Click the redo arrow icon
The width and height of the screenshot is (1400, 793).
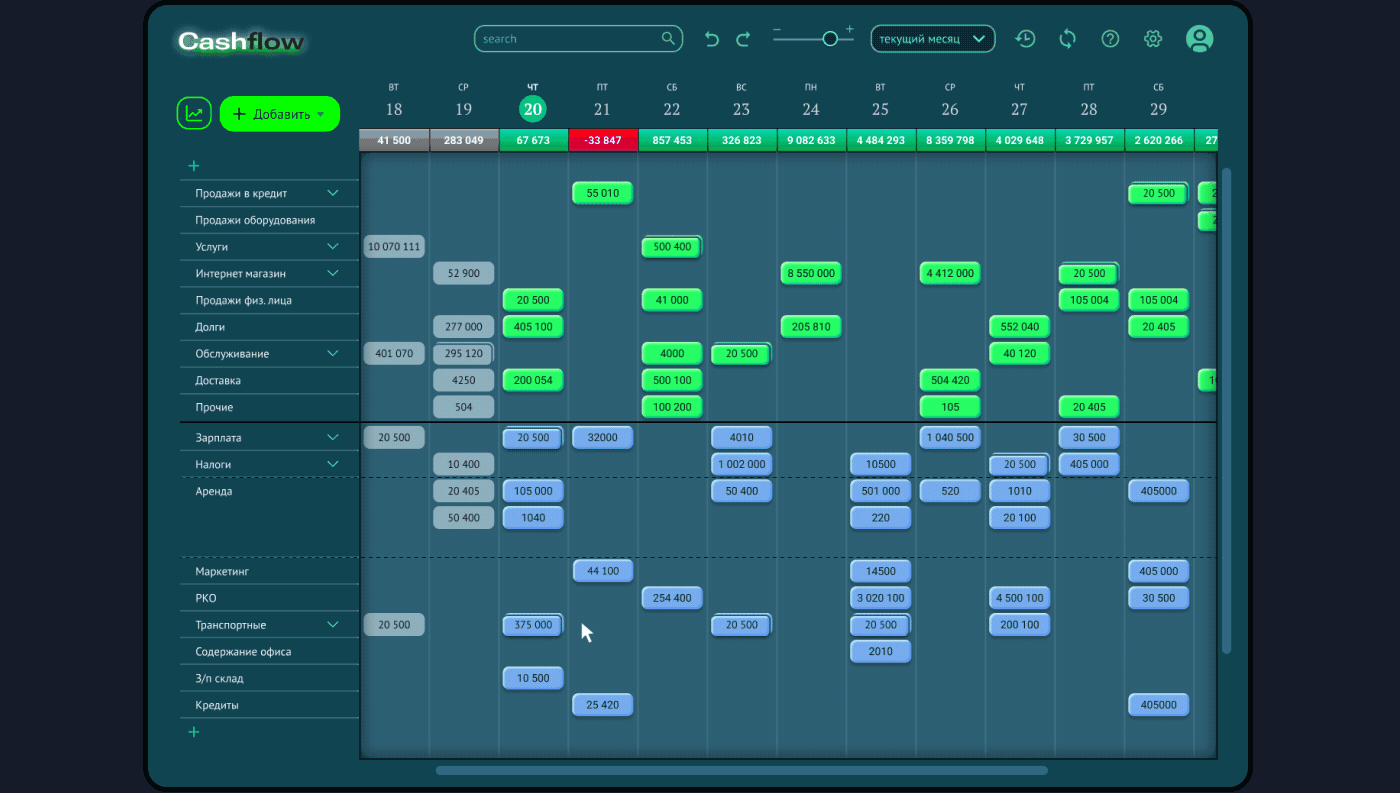pyautogui.click(x=743, y=39)
